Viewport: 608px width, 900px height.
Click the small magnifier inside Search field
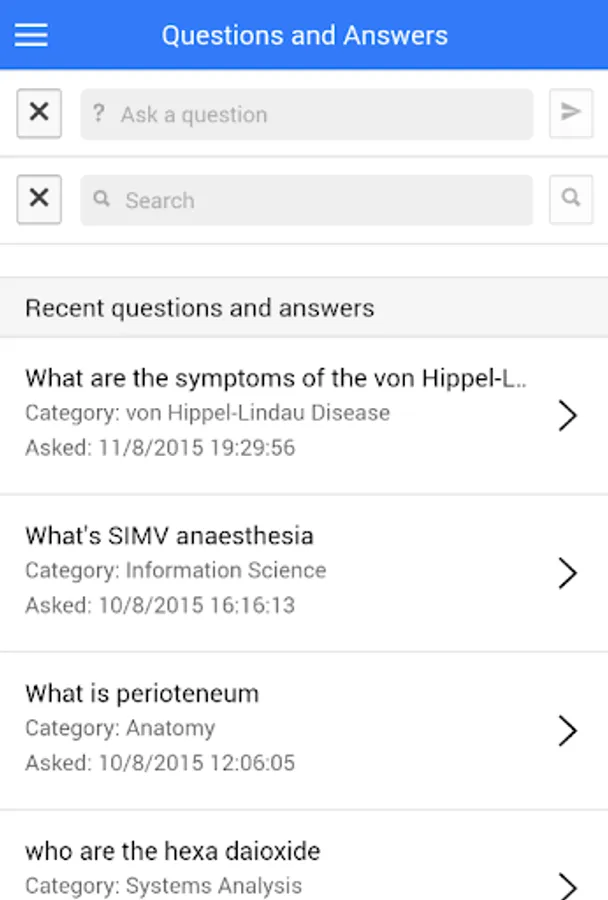[101, 200]
